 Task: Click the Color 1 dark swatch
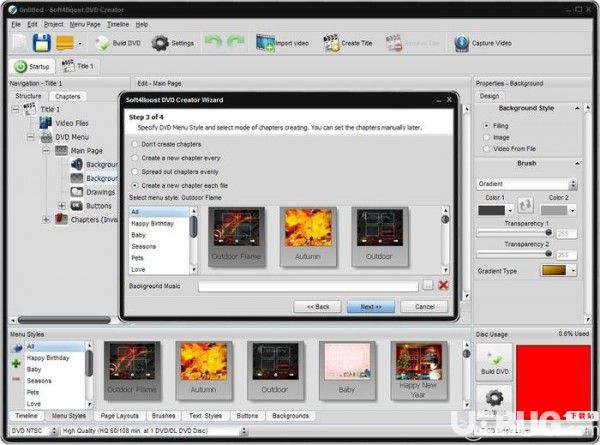click(491, 210)
